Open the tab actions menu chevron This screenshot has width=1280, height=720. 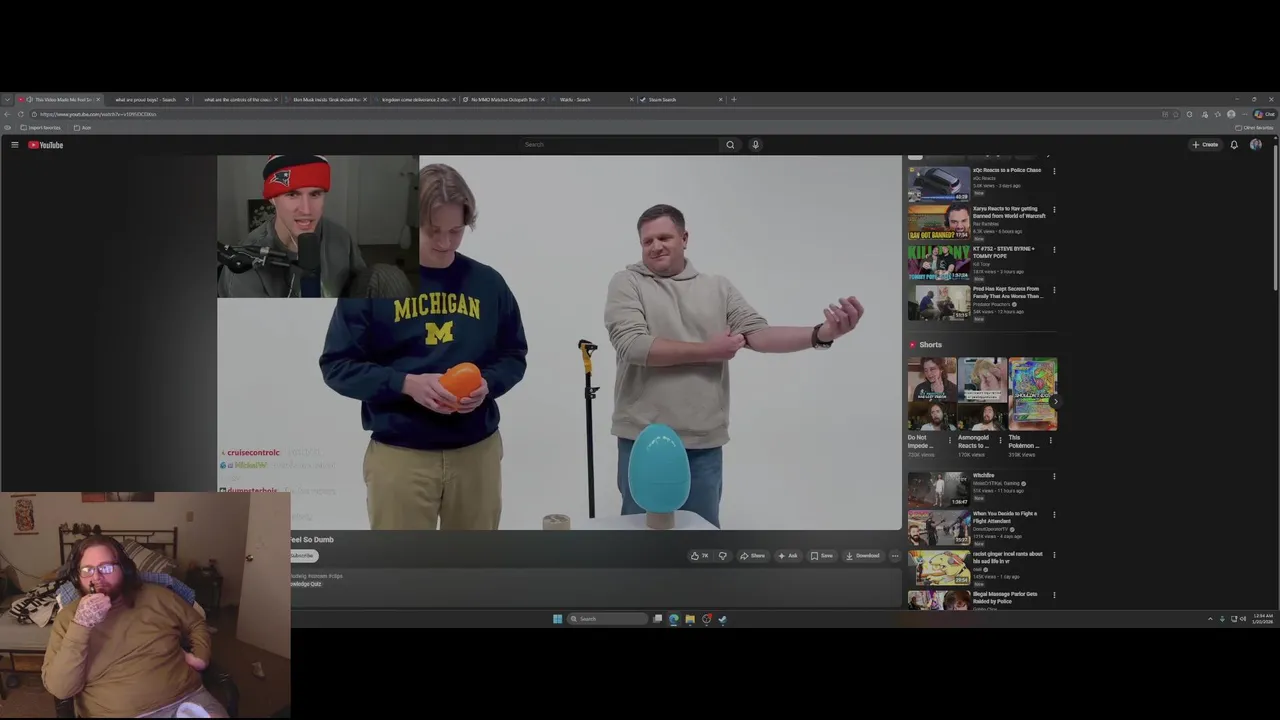coord(8,99)
